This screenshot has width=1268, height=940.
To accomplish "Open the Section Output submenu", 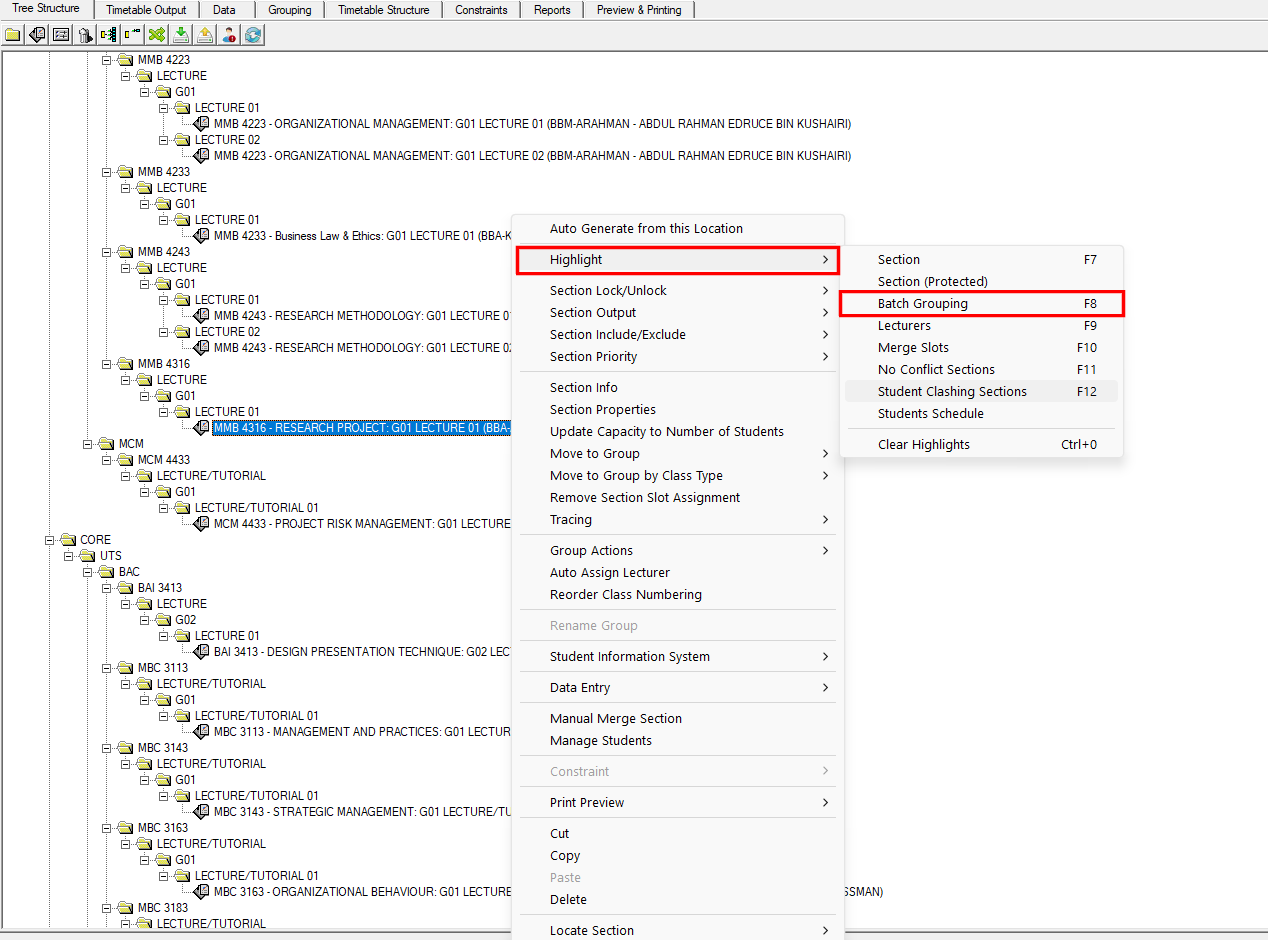I will (x=678, y=312).
